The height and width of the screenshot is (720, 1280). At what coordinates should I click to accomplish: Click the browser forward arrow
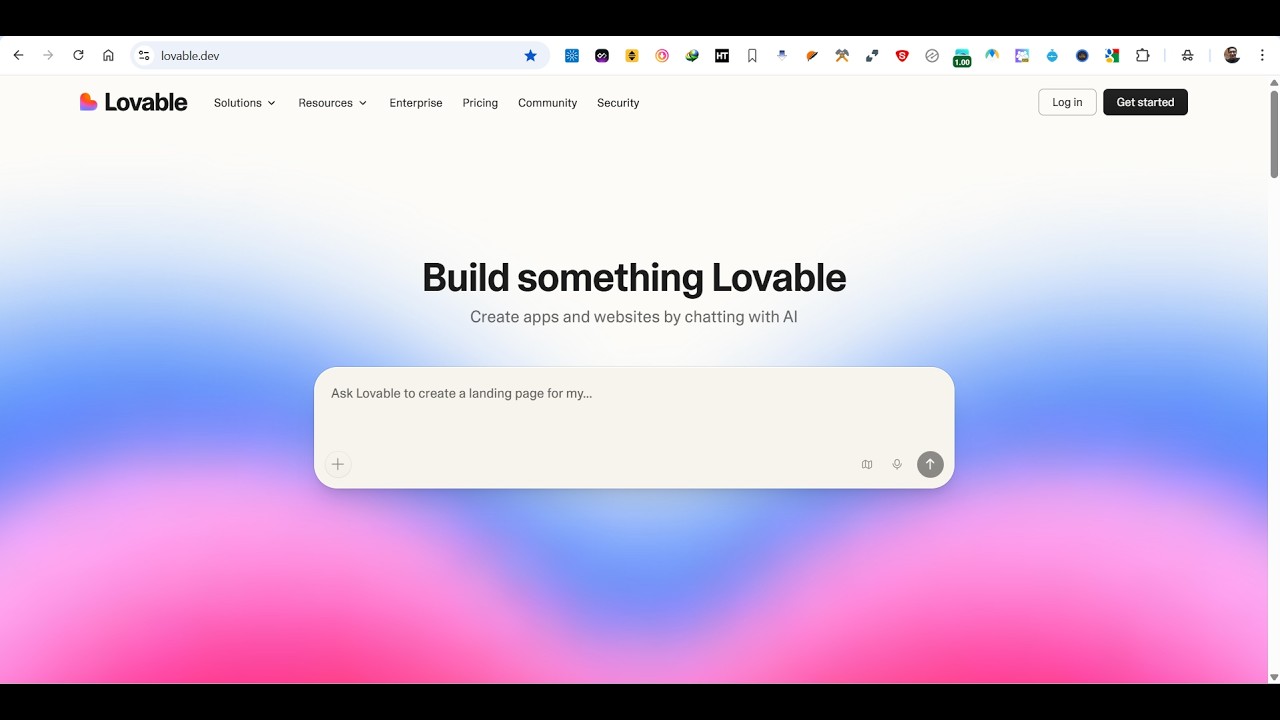point(48,56)
